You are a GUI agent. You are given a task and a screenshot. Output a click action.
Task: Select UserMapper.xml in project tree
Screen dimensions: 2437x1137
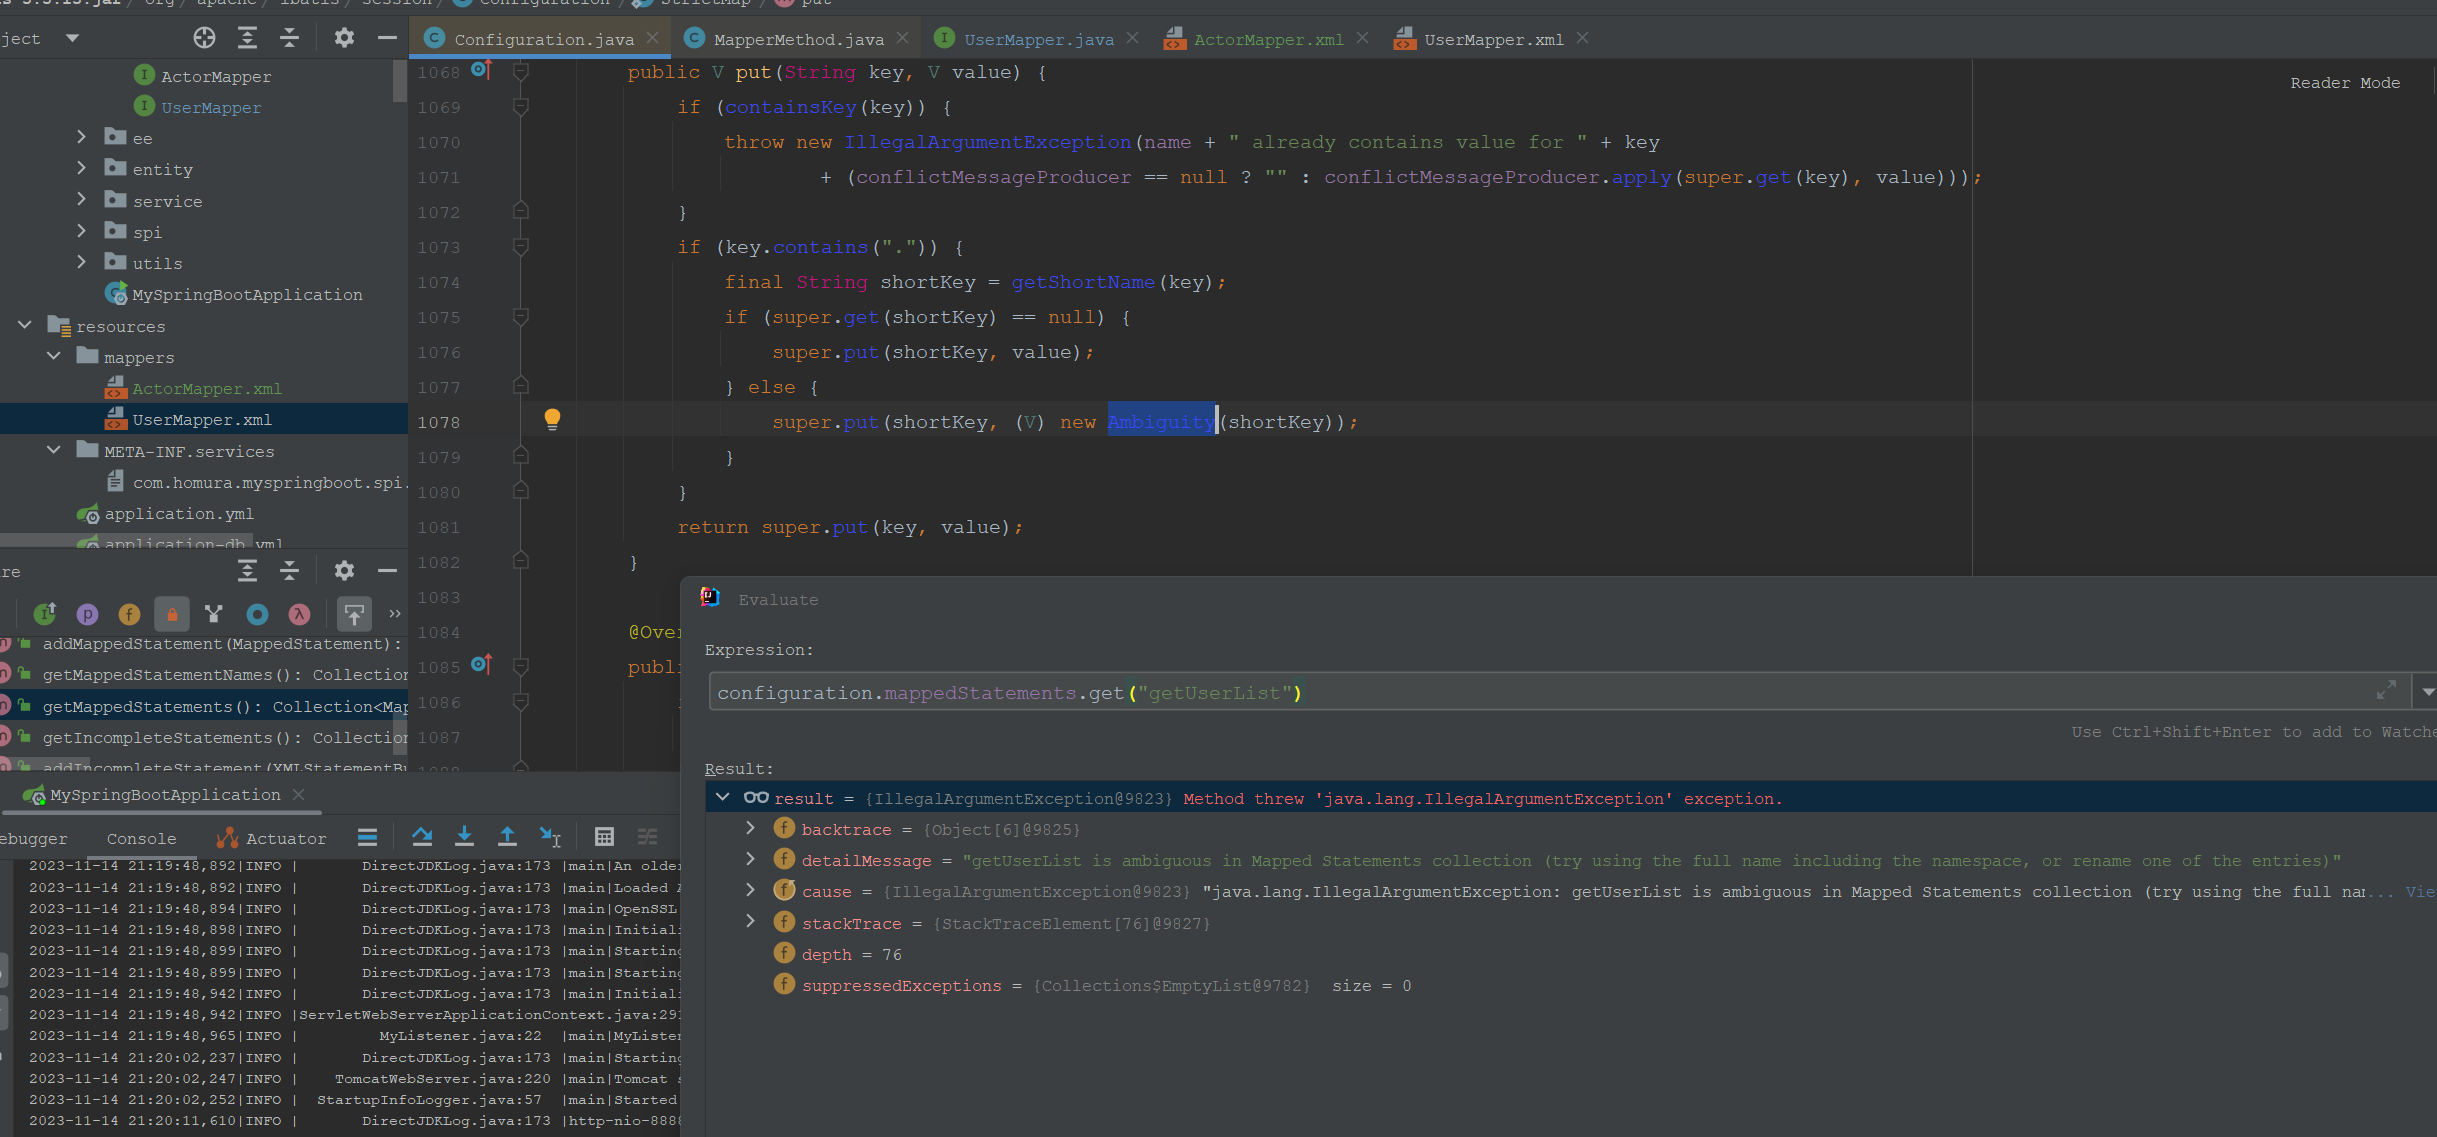tap(201, 420)
